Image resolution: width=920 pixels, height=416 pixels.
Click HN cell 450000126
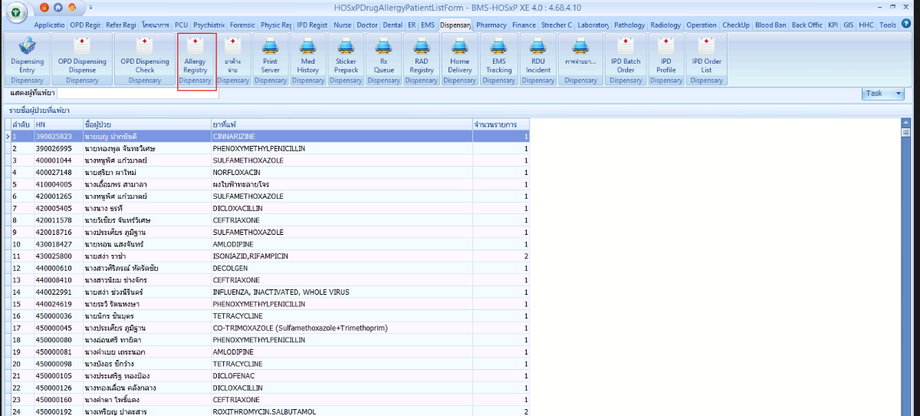[58, 388]
